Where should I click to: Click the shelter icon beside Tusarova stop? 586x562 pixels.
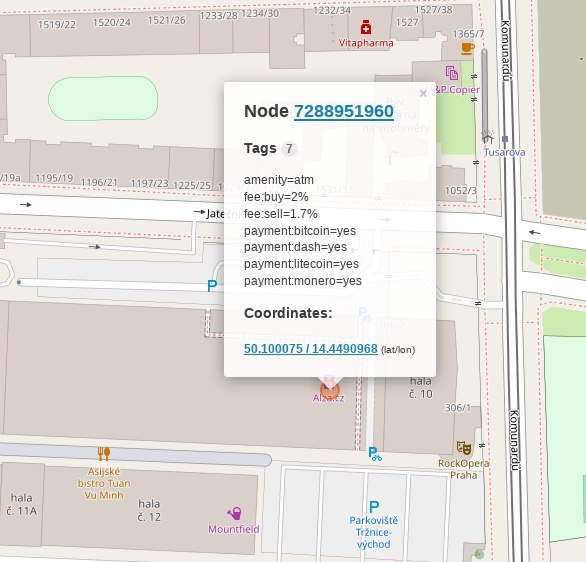(x=487, y=137)
